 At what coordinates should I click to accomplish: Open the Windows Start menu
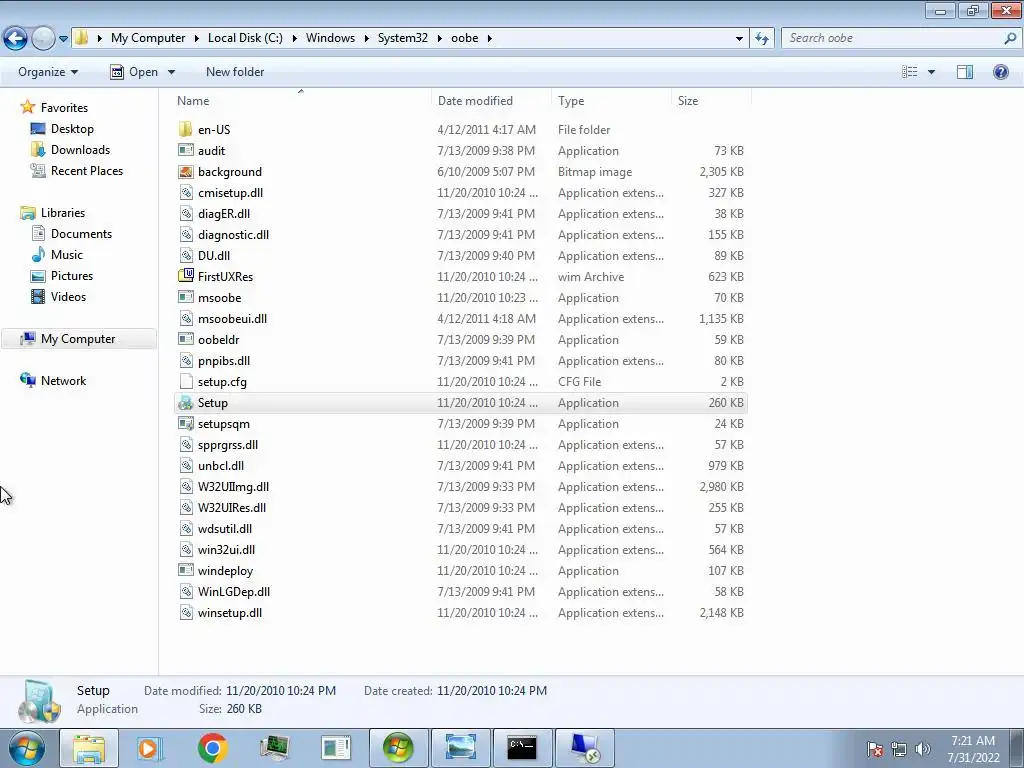[x=27, y=748]
